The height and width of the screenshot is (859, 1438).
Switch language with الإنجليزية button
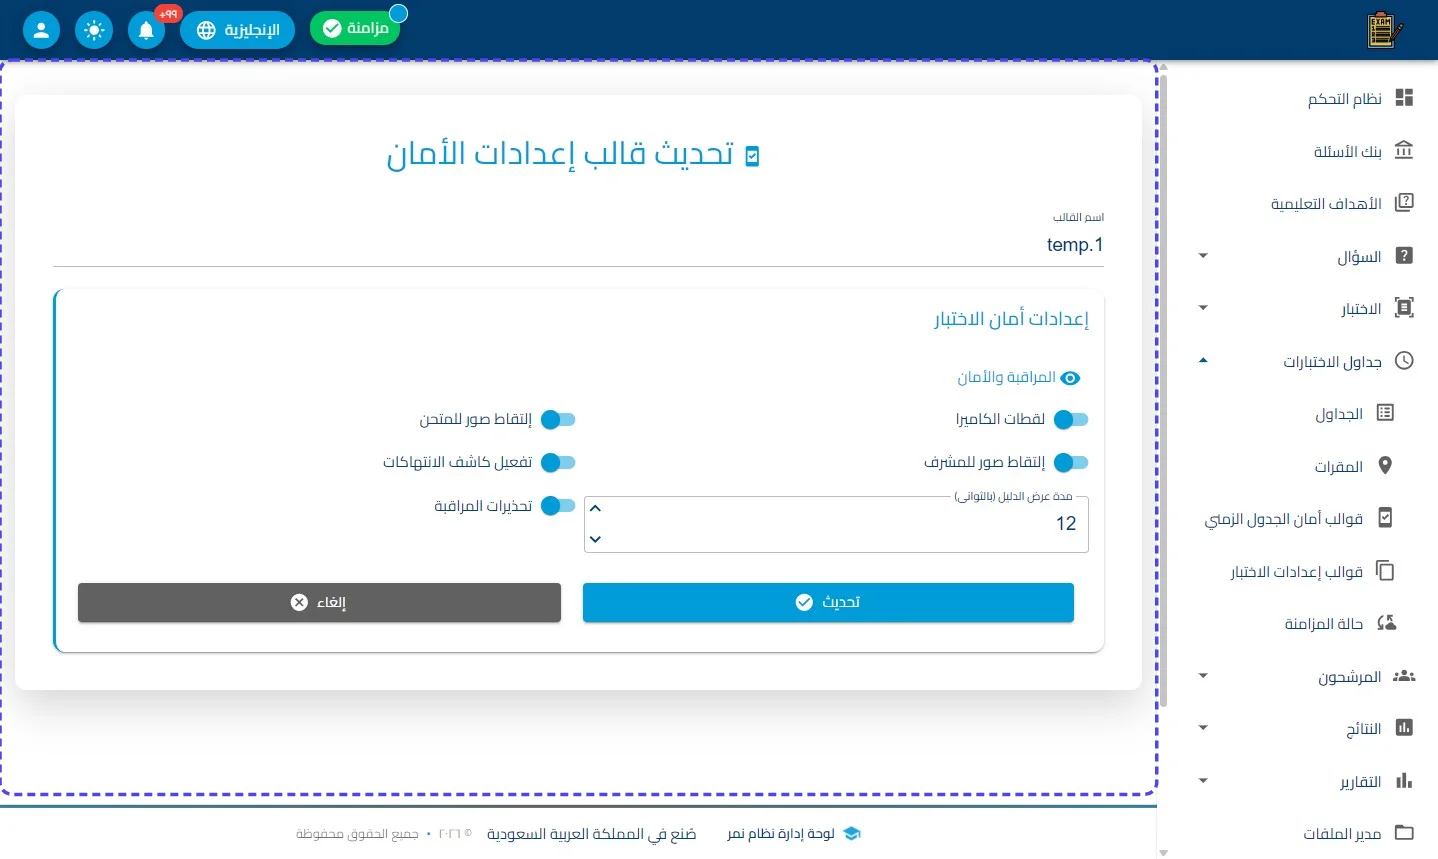pyautogui.click(x=237, y=30)
